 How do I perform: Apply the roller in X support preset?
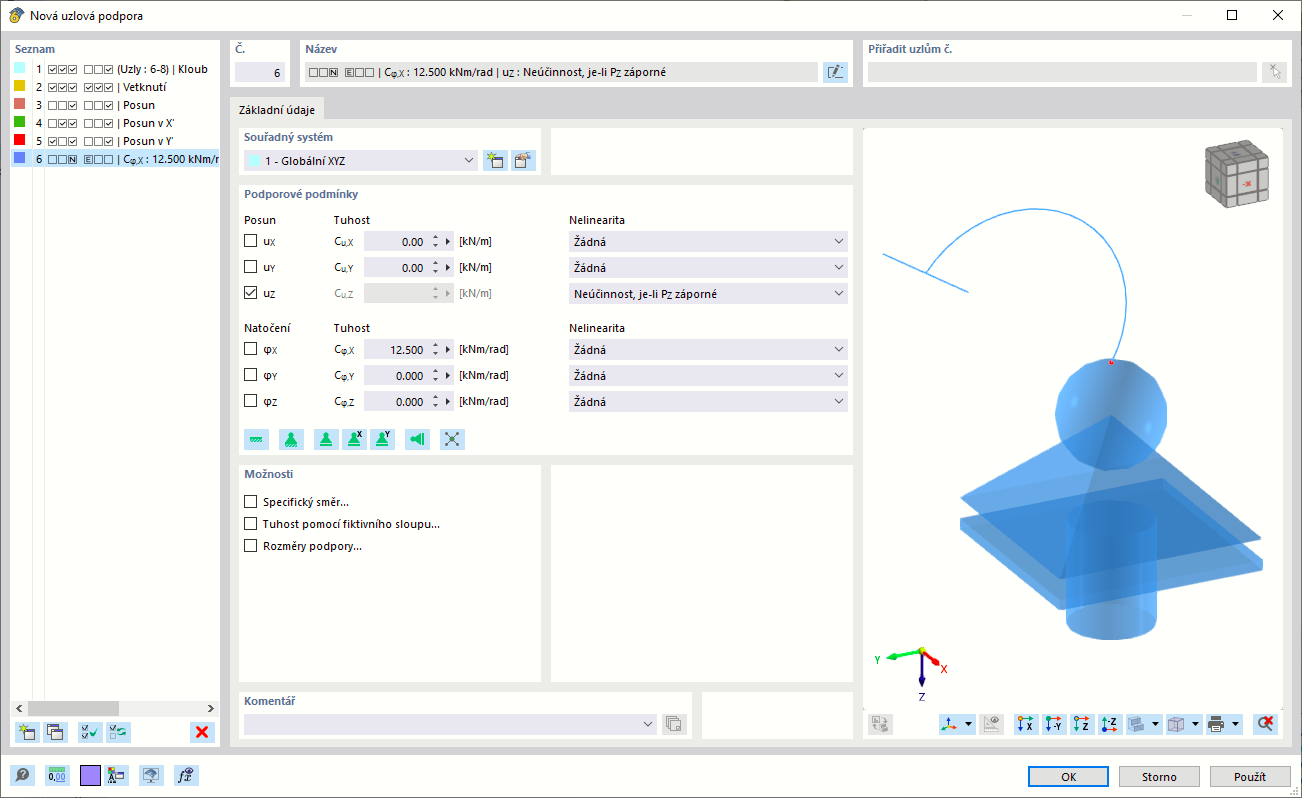point(354,439)
